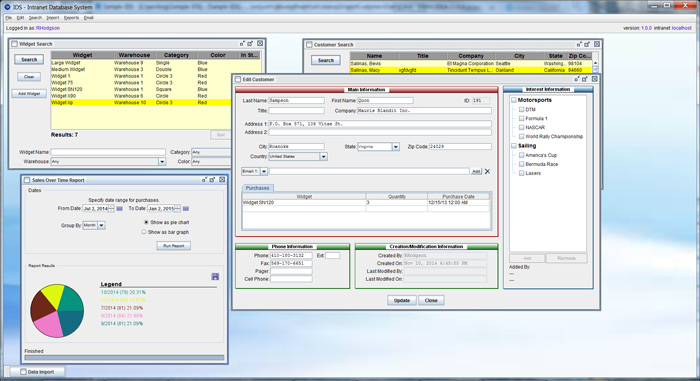Click Search button in Widget Search
The image size is (700, 381).
(x=29, y=59)
